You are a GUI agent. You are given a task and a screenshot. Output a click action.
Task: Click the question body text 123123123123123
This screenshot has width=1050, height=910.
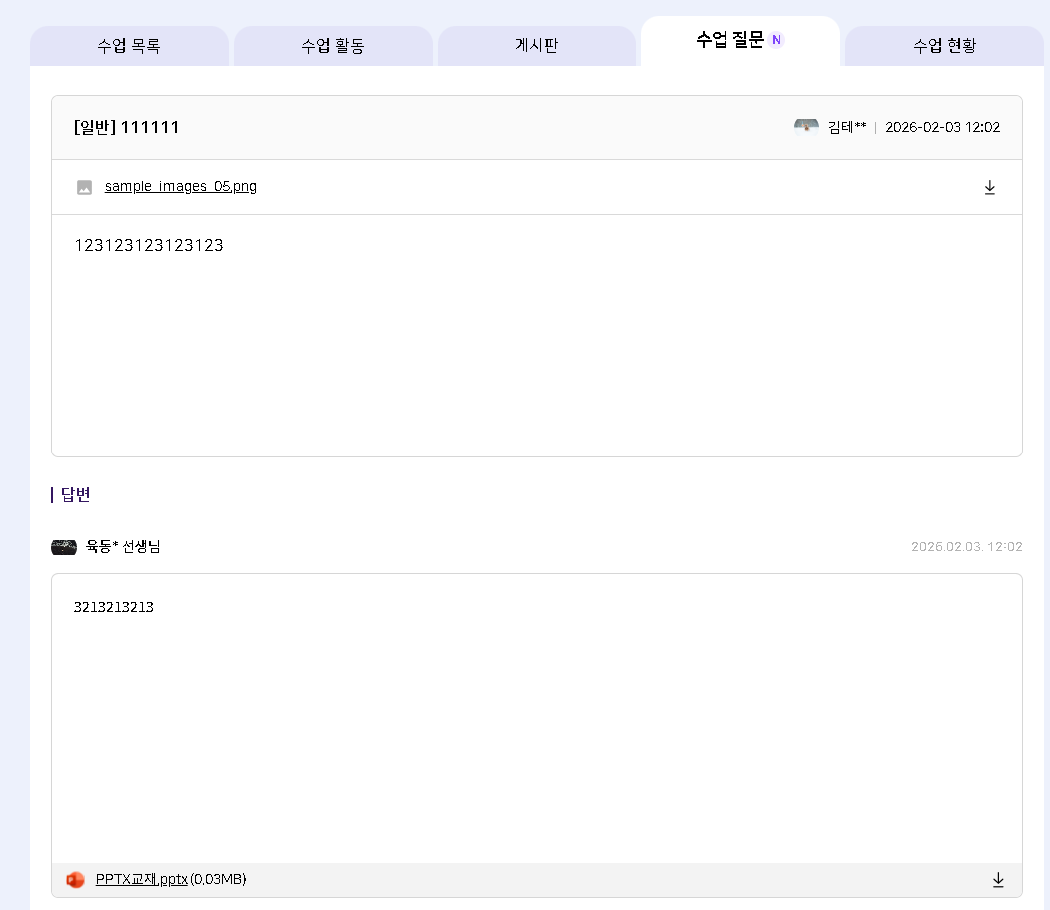tap(149, 245)
